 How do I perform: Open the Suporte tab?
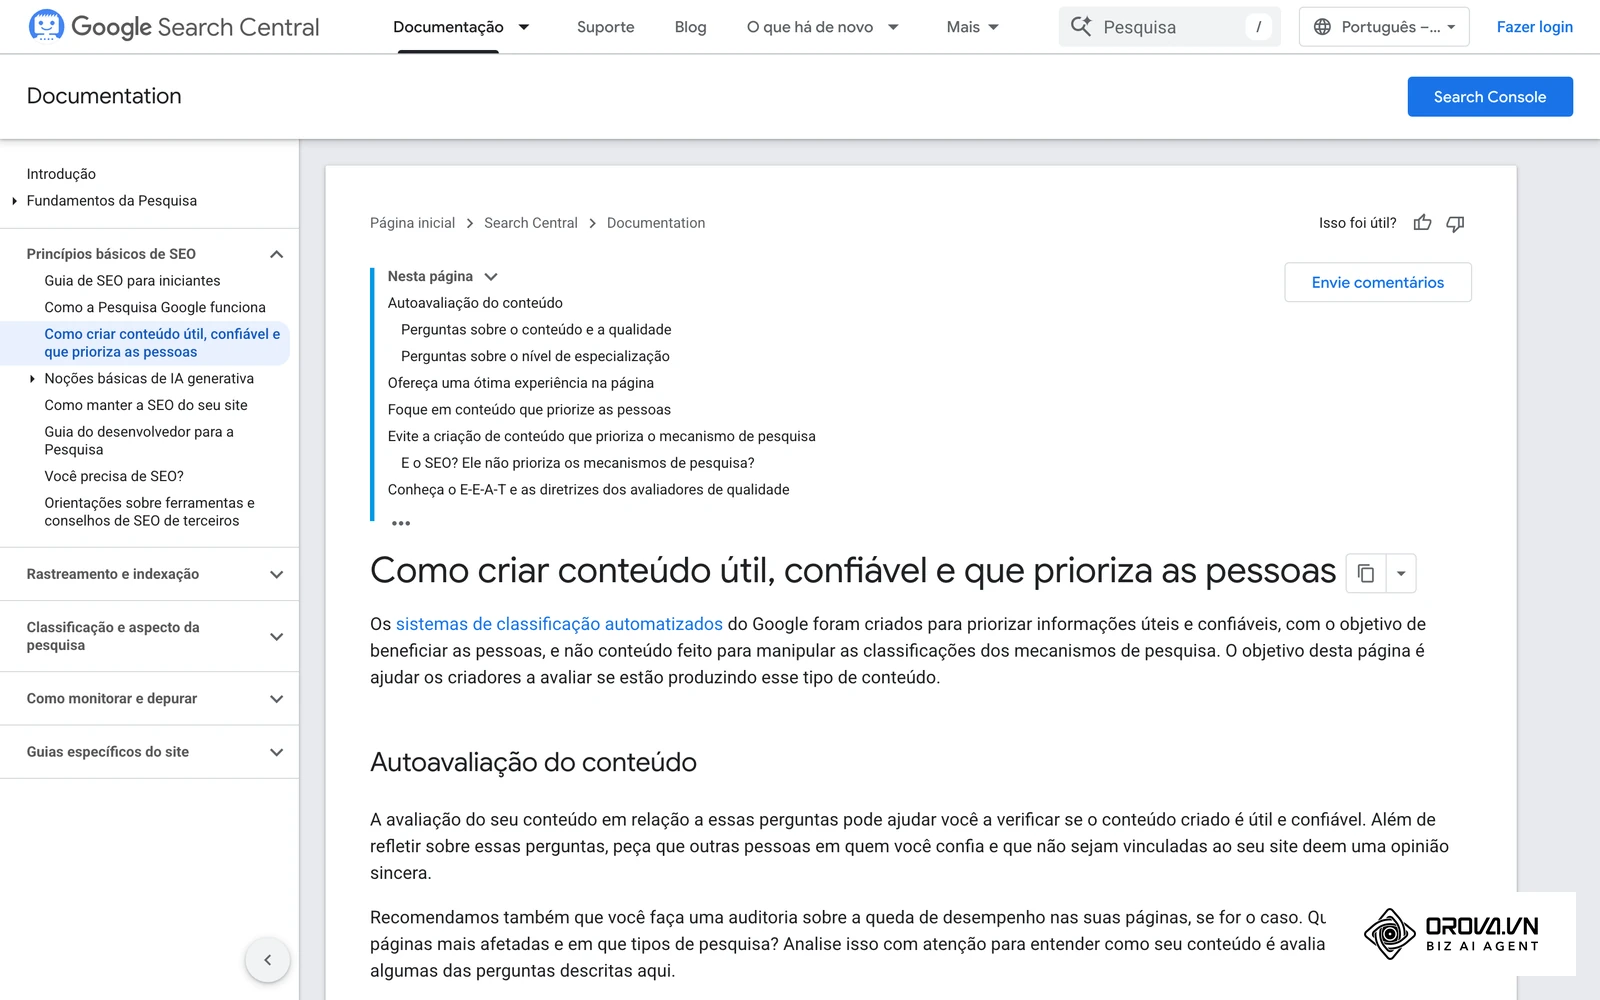(x=605, y=27)
